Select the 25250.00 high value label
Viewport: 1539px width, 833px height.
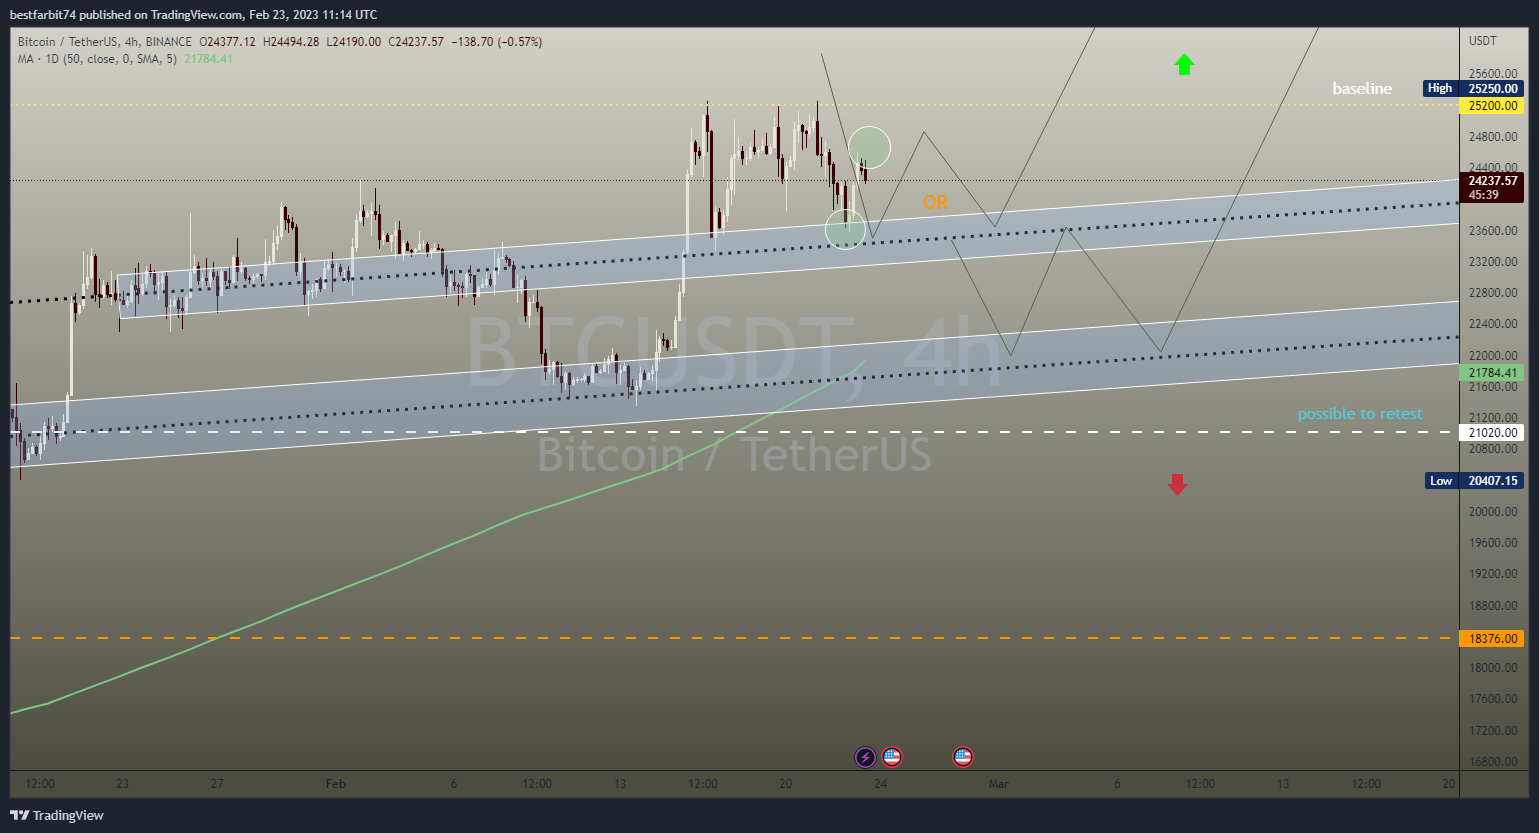click(x=1492, y=88)
